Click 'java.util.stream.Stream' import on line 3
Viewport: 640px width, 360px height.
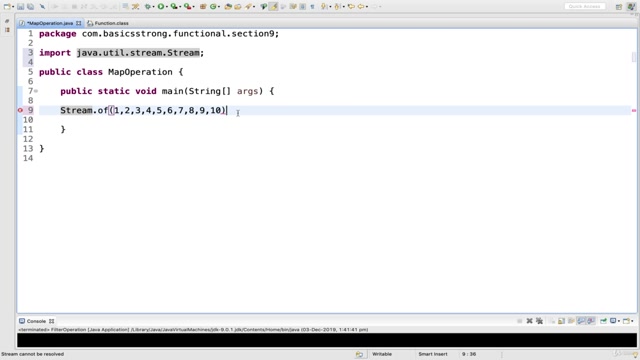click(138, 53)
